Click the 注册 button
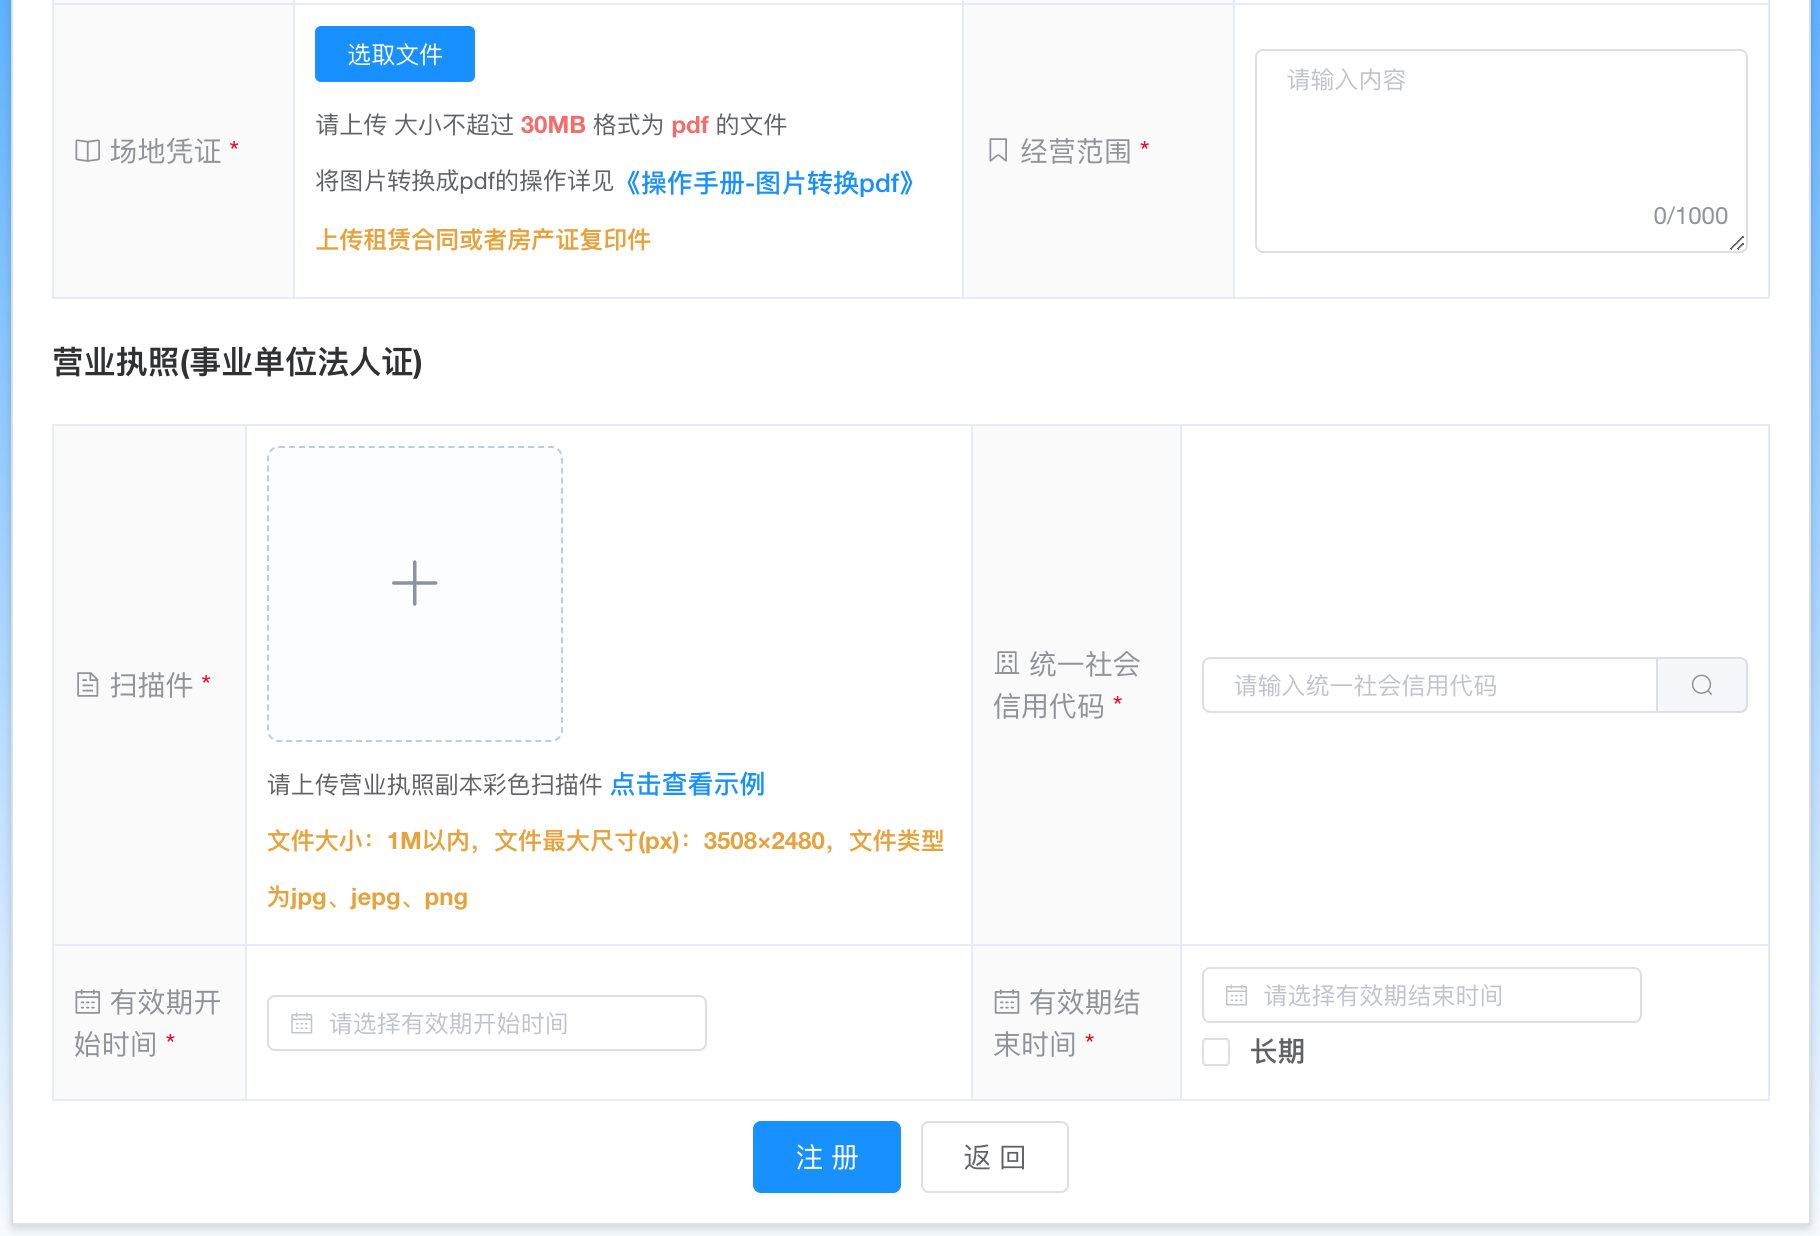The image size is (1820, 1236). 827,1157
